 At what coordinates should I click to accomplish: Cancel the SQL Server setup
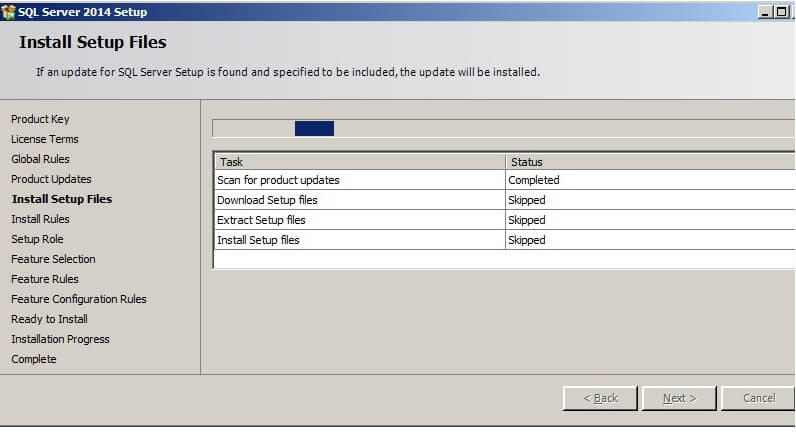[758, 398]
